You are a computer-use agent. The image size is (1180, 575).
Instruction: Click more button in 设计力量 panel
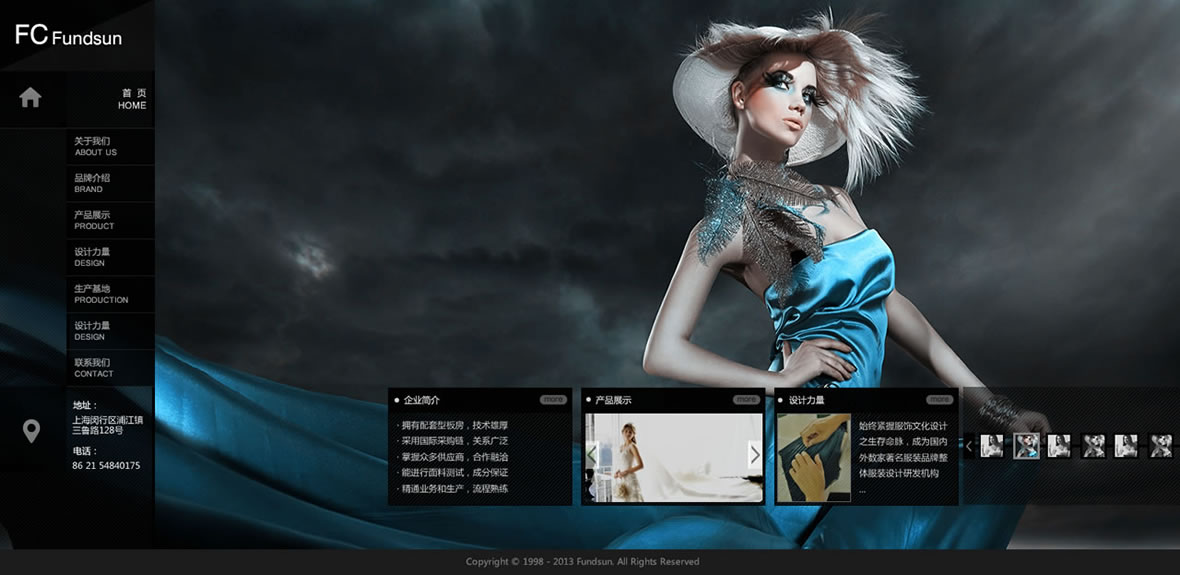939,400
